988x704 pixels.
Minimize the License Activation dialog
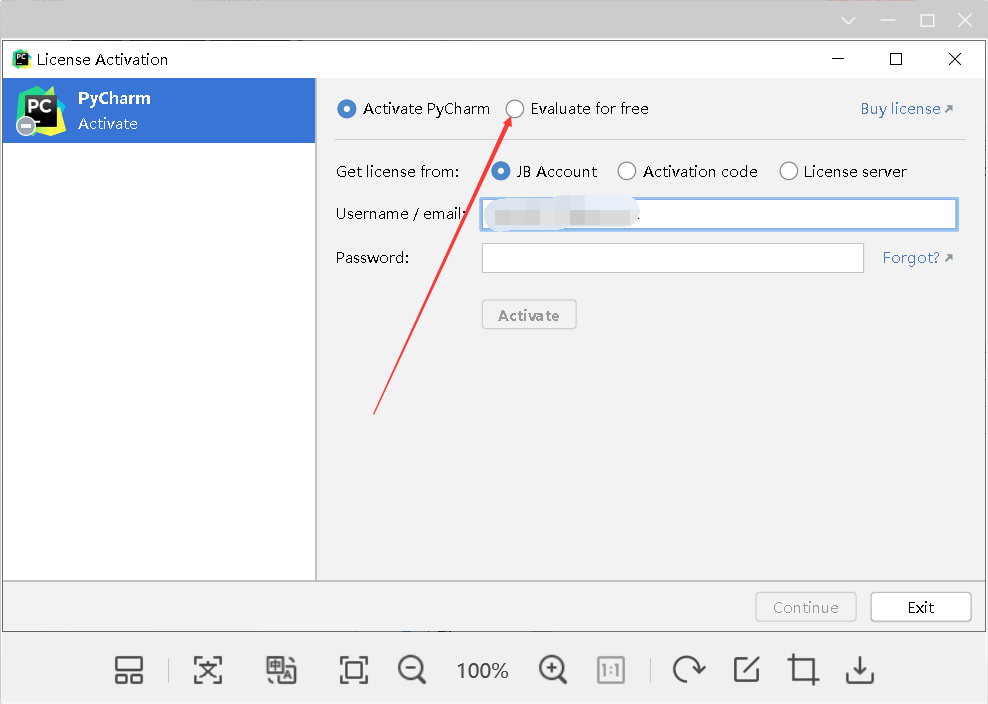click(x=838, y=59)
